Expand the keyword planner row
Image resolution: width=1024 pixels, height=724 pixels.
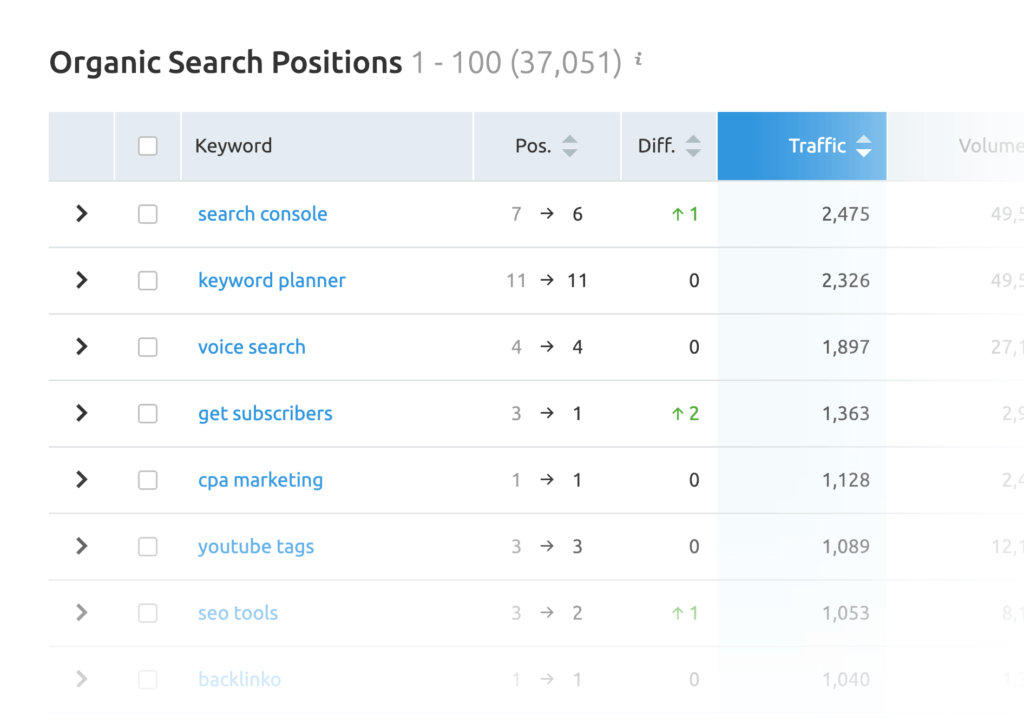coord(80,280)
